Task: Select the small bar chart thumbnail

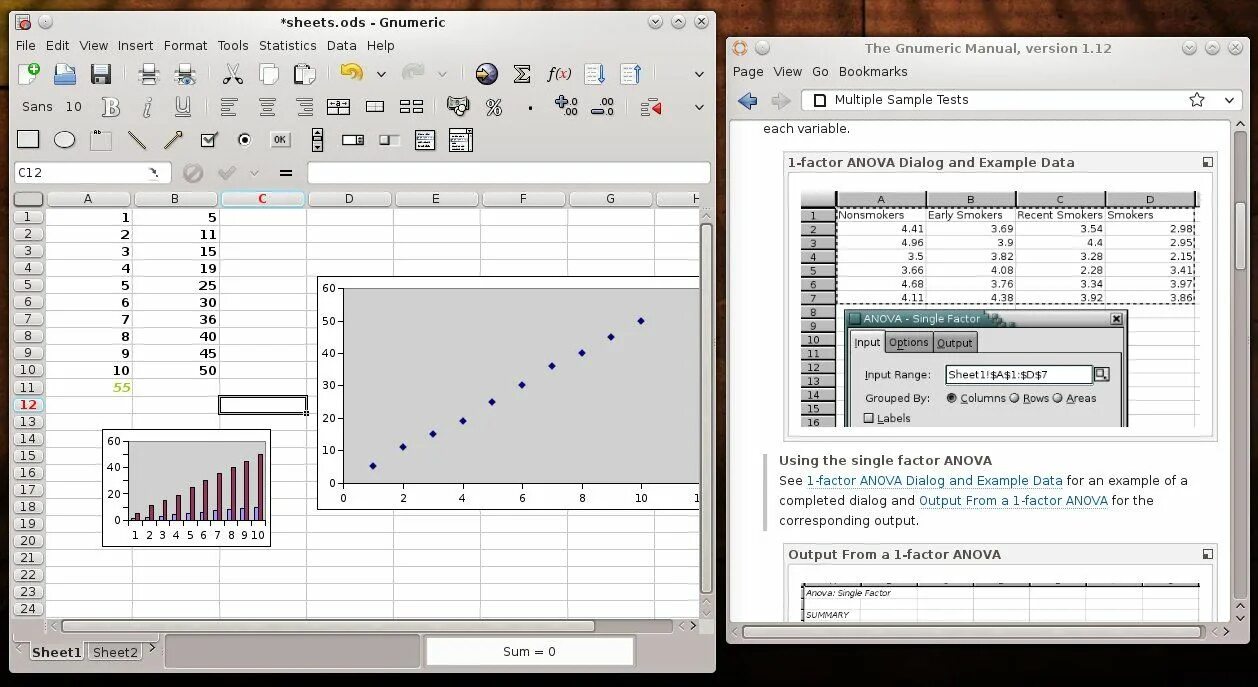Action: click(x=186, y=488)
